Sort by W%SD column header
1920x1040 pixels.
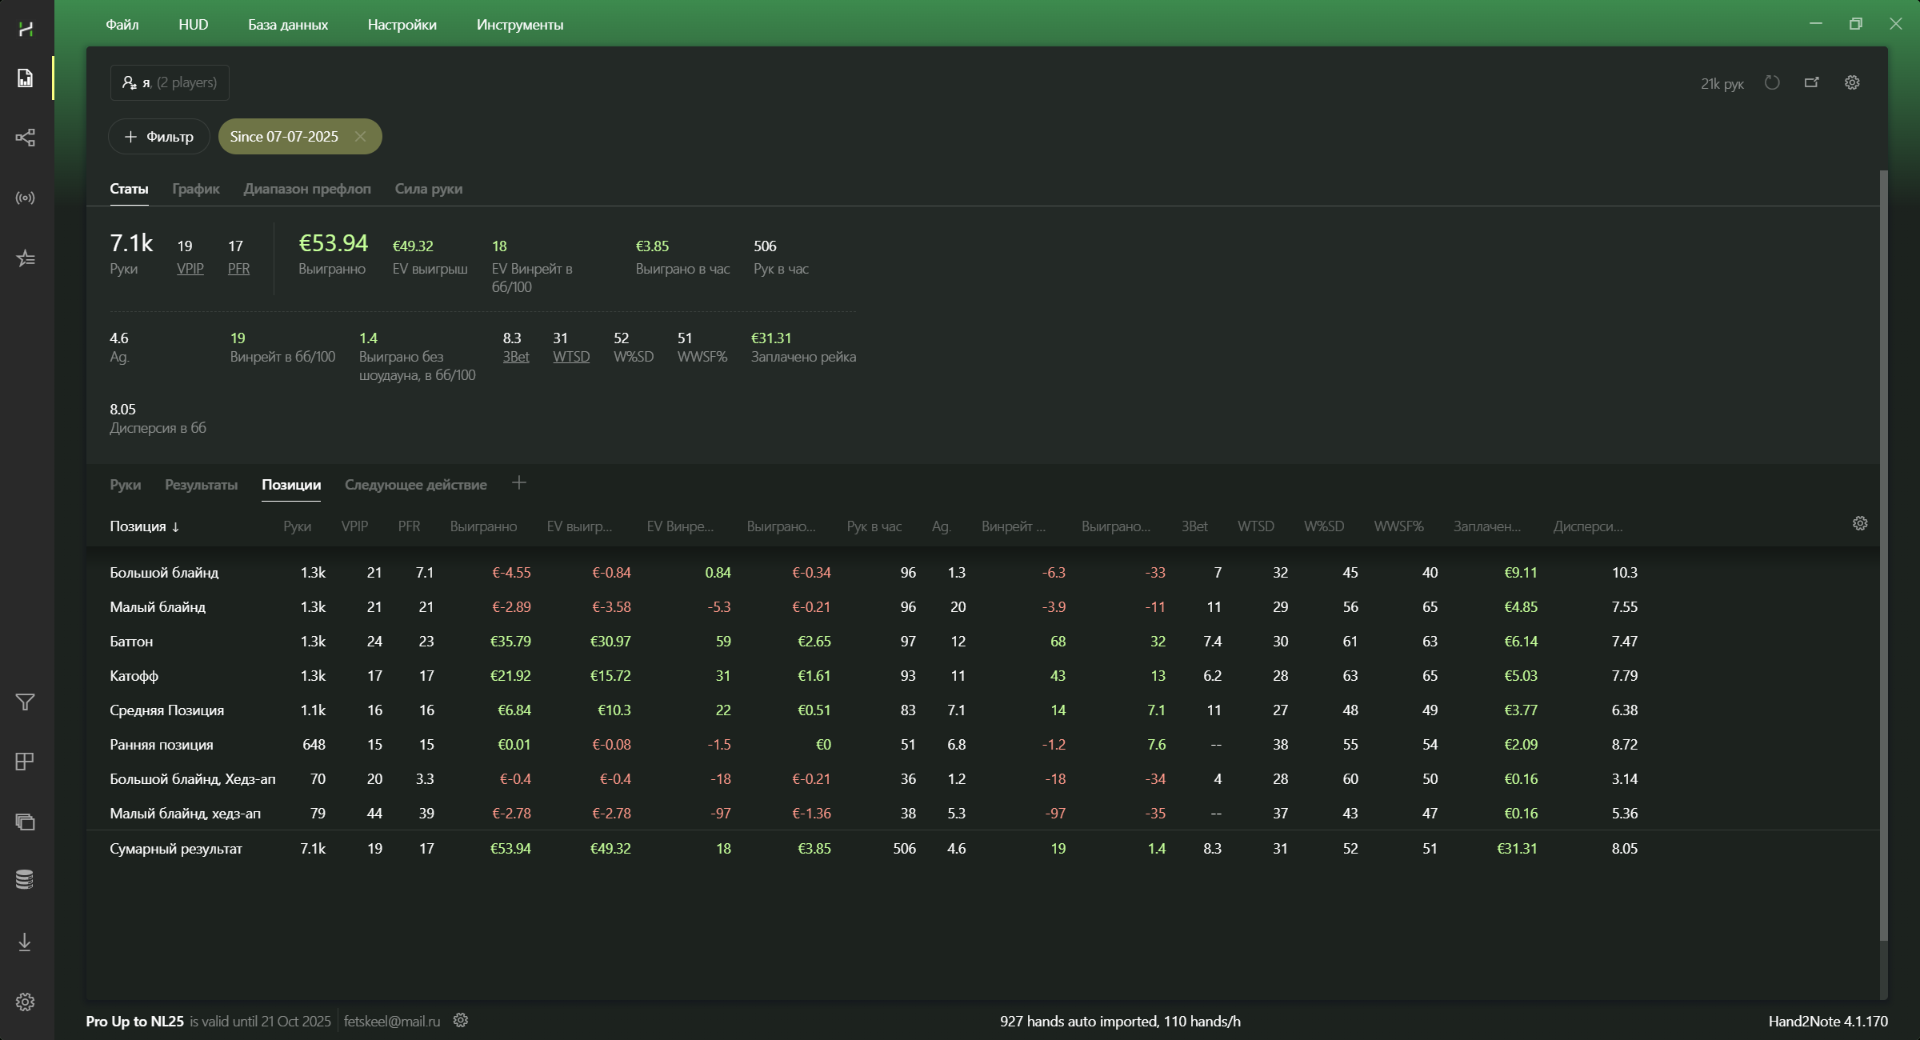click(1324, 527)
